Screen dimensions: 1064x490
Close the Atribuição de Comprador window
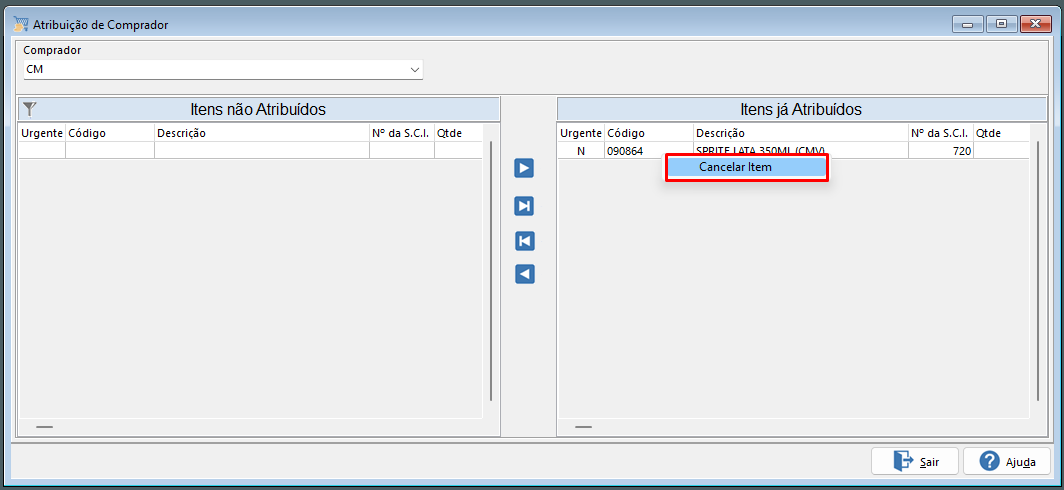click(x=1036, y=24)
